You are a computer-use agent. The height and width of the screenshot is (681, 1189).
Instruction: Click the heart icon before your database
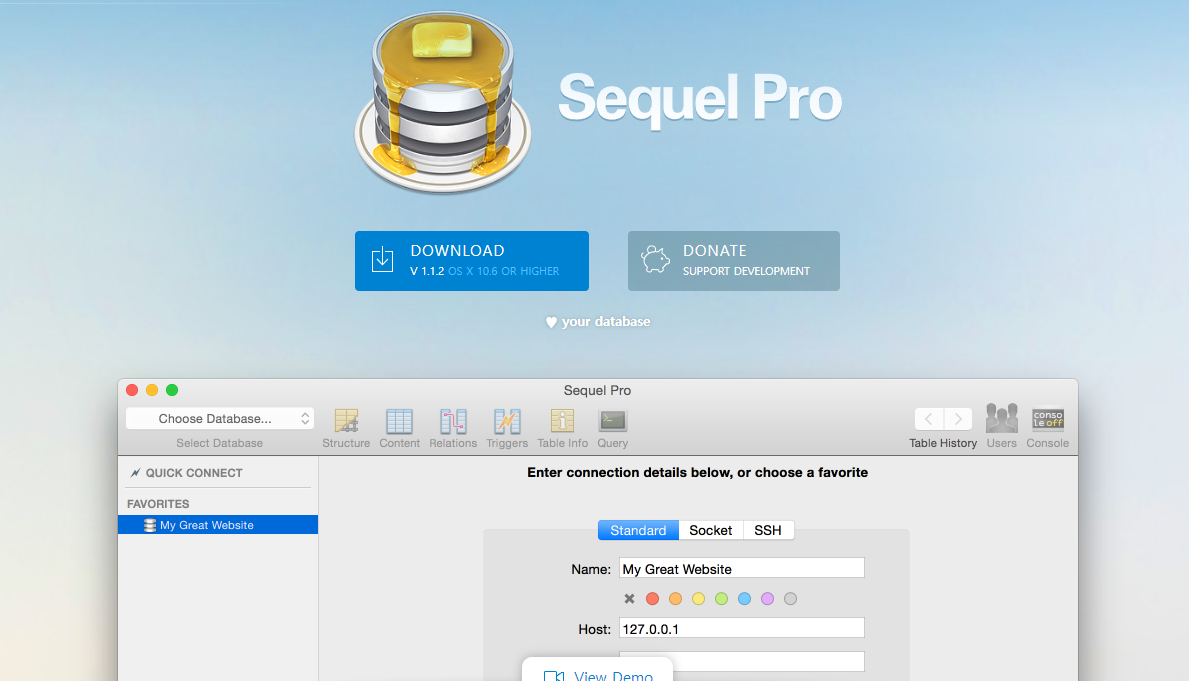pos(551,322)
